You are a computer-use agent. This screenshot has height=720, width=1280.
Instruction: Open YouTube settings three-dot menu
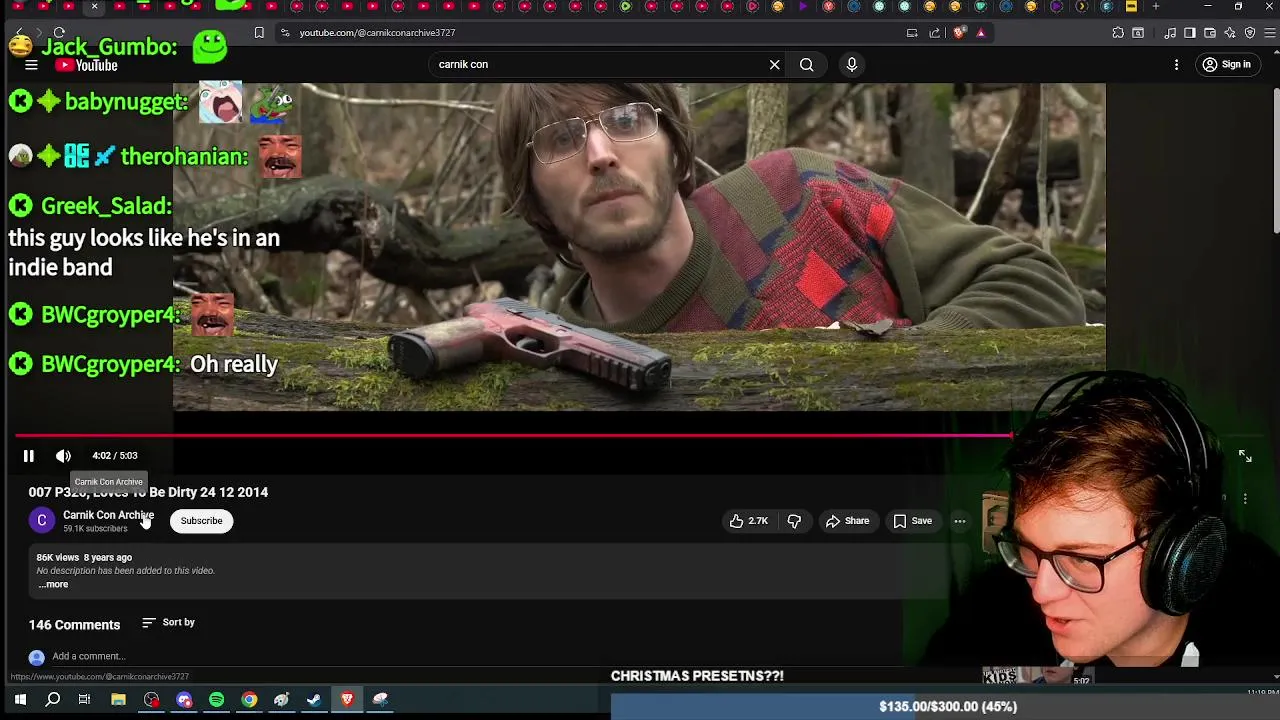point(1176,65)
